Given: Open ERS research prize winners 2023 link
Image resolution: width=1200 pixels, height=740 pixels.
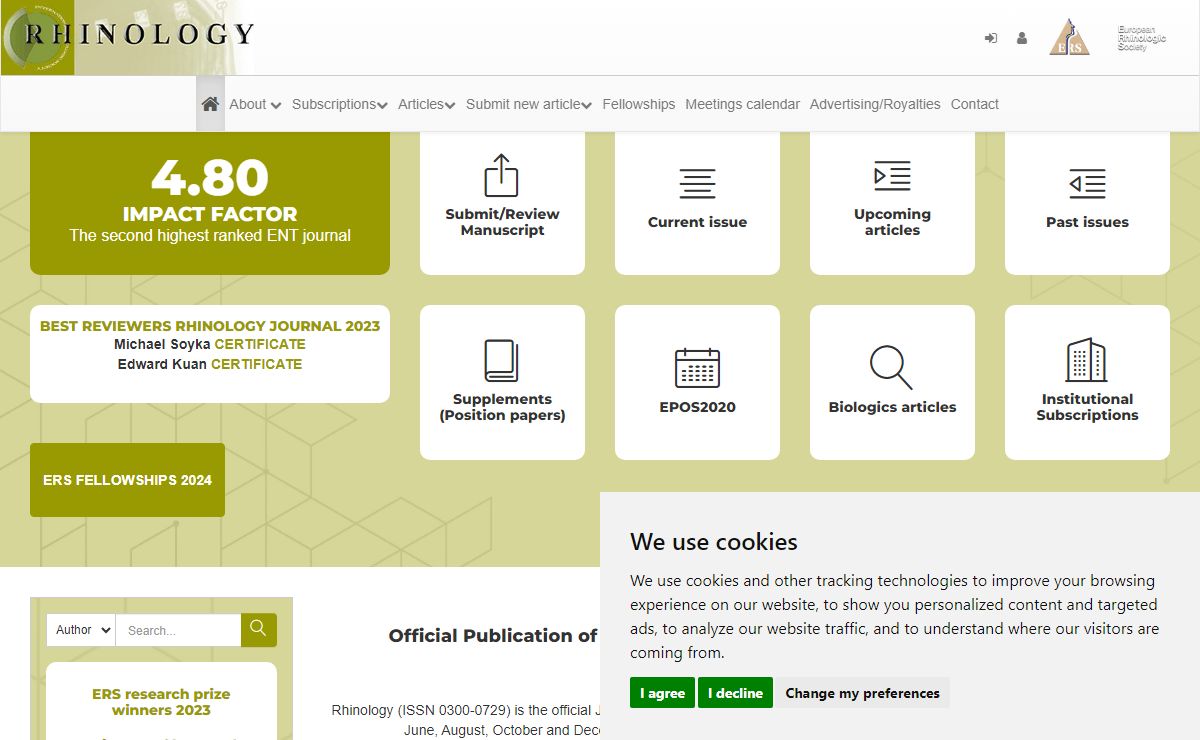Looking at the screenshot, I should (161, 702).
